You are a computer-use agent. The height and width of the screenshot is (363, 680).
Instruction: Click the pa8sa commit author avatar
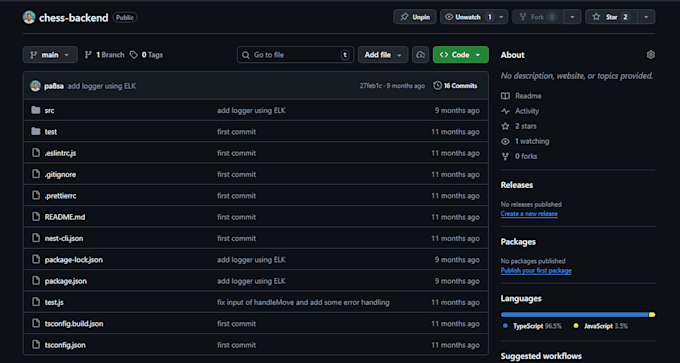point(35,86)
